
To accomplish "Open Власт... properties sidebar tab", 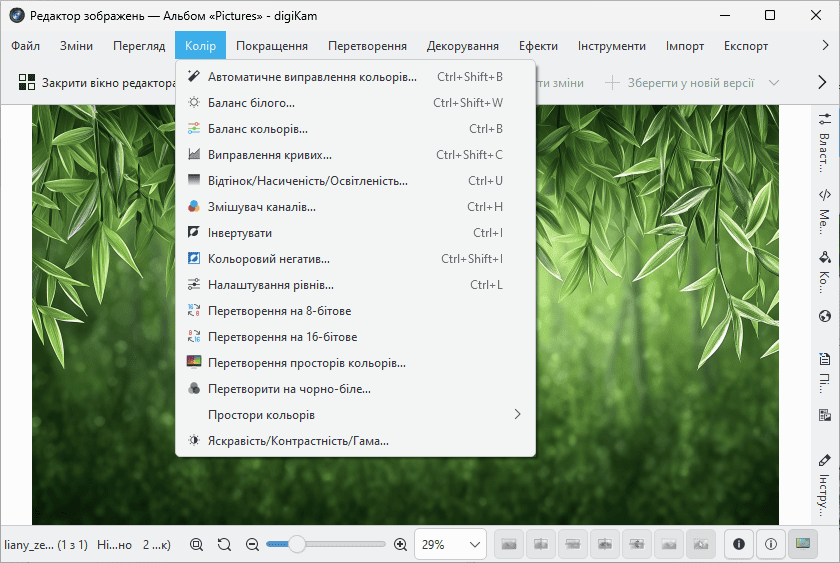I will pos(824,142).
